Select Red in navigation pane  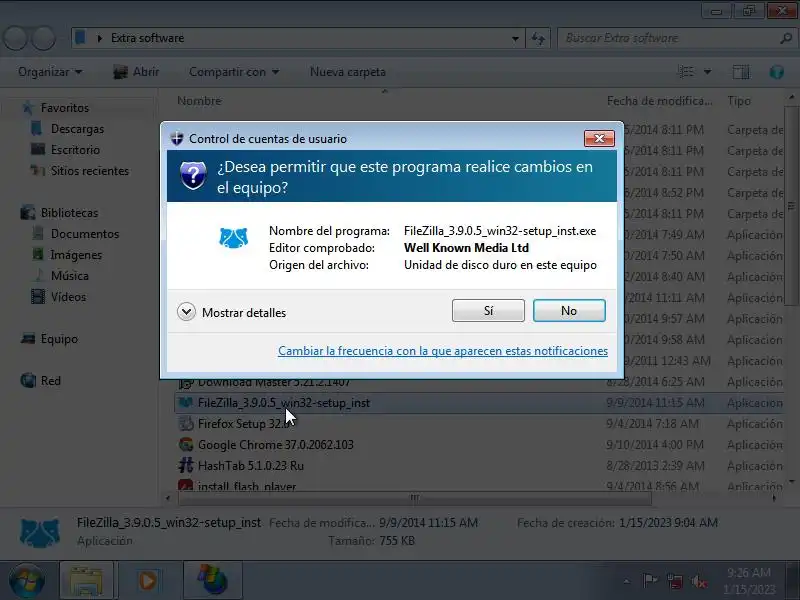[51, 381]
